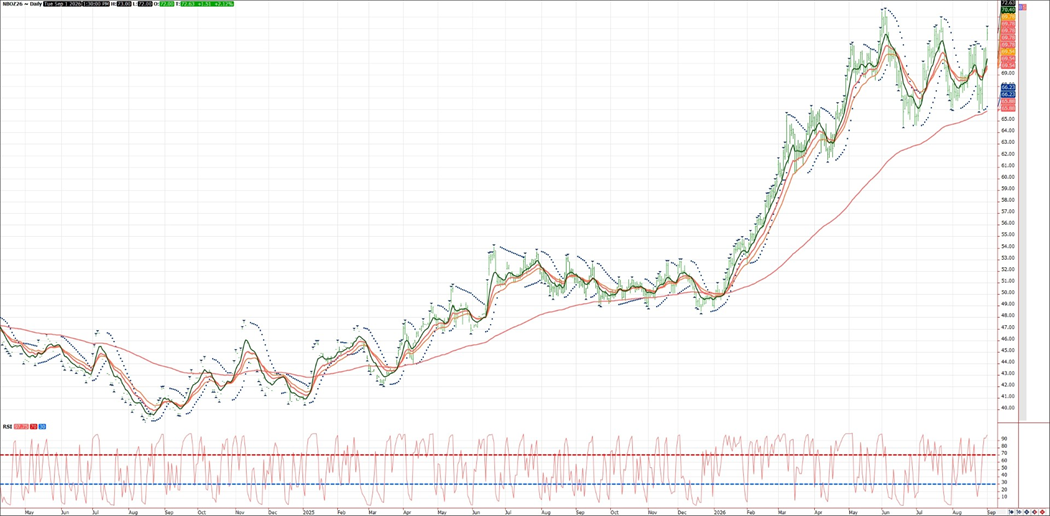This screenshot has height=516, width=1050.
Task: Click the small flag icon beside the price axis
Action: tap(1023, 7)
